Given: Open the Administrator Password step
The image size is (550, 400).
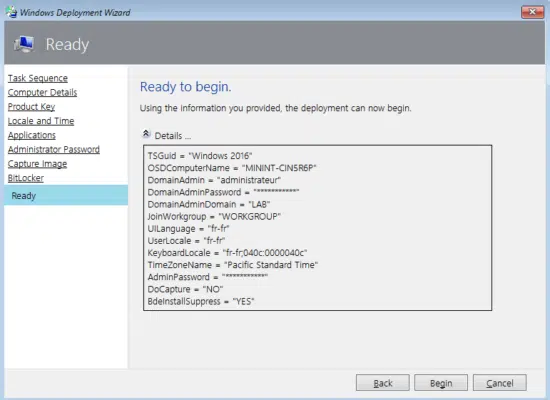Looking at the screenshot, I should (x=54, y=149).
